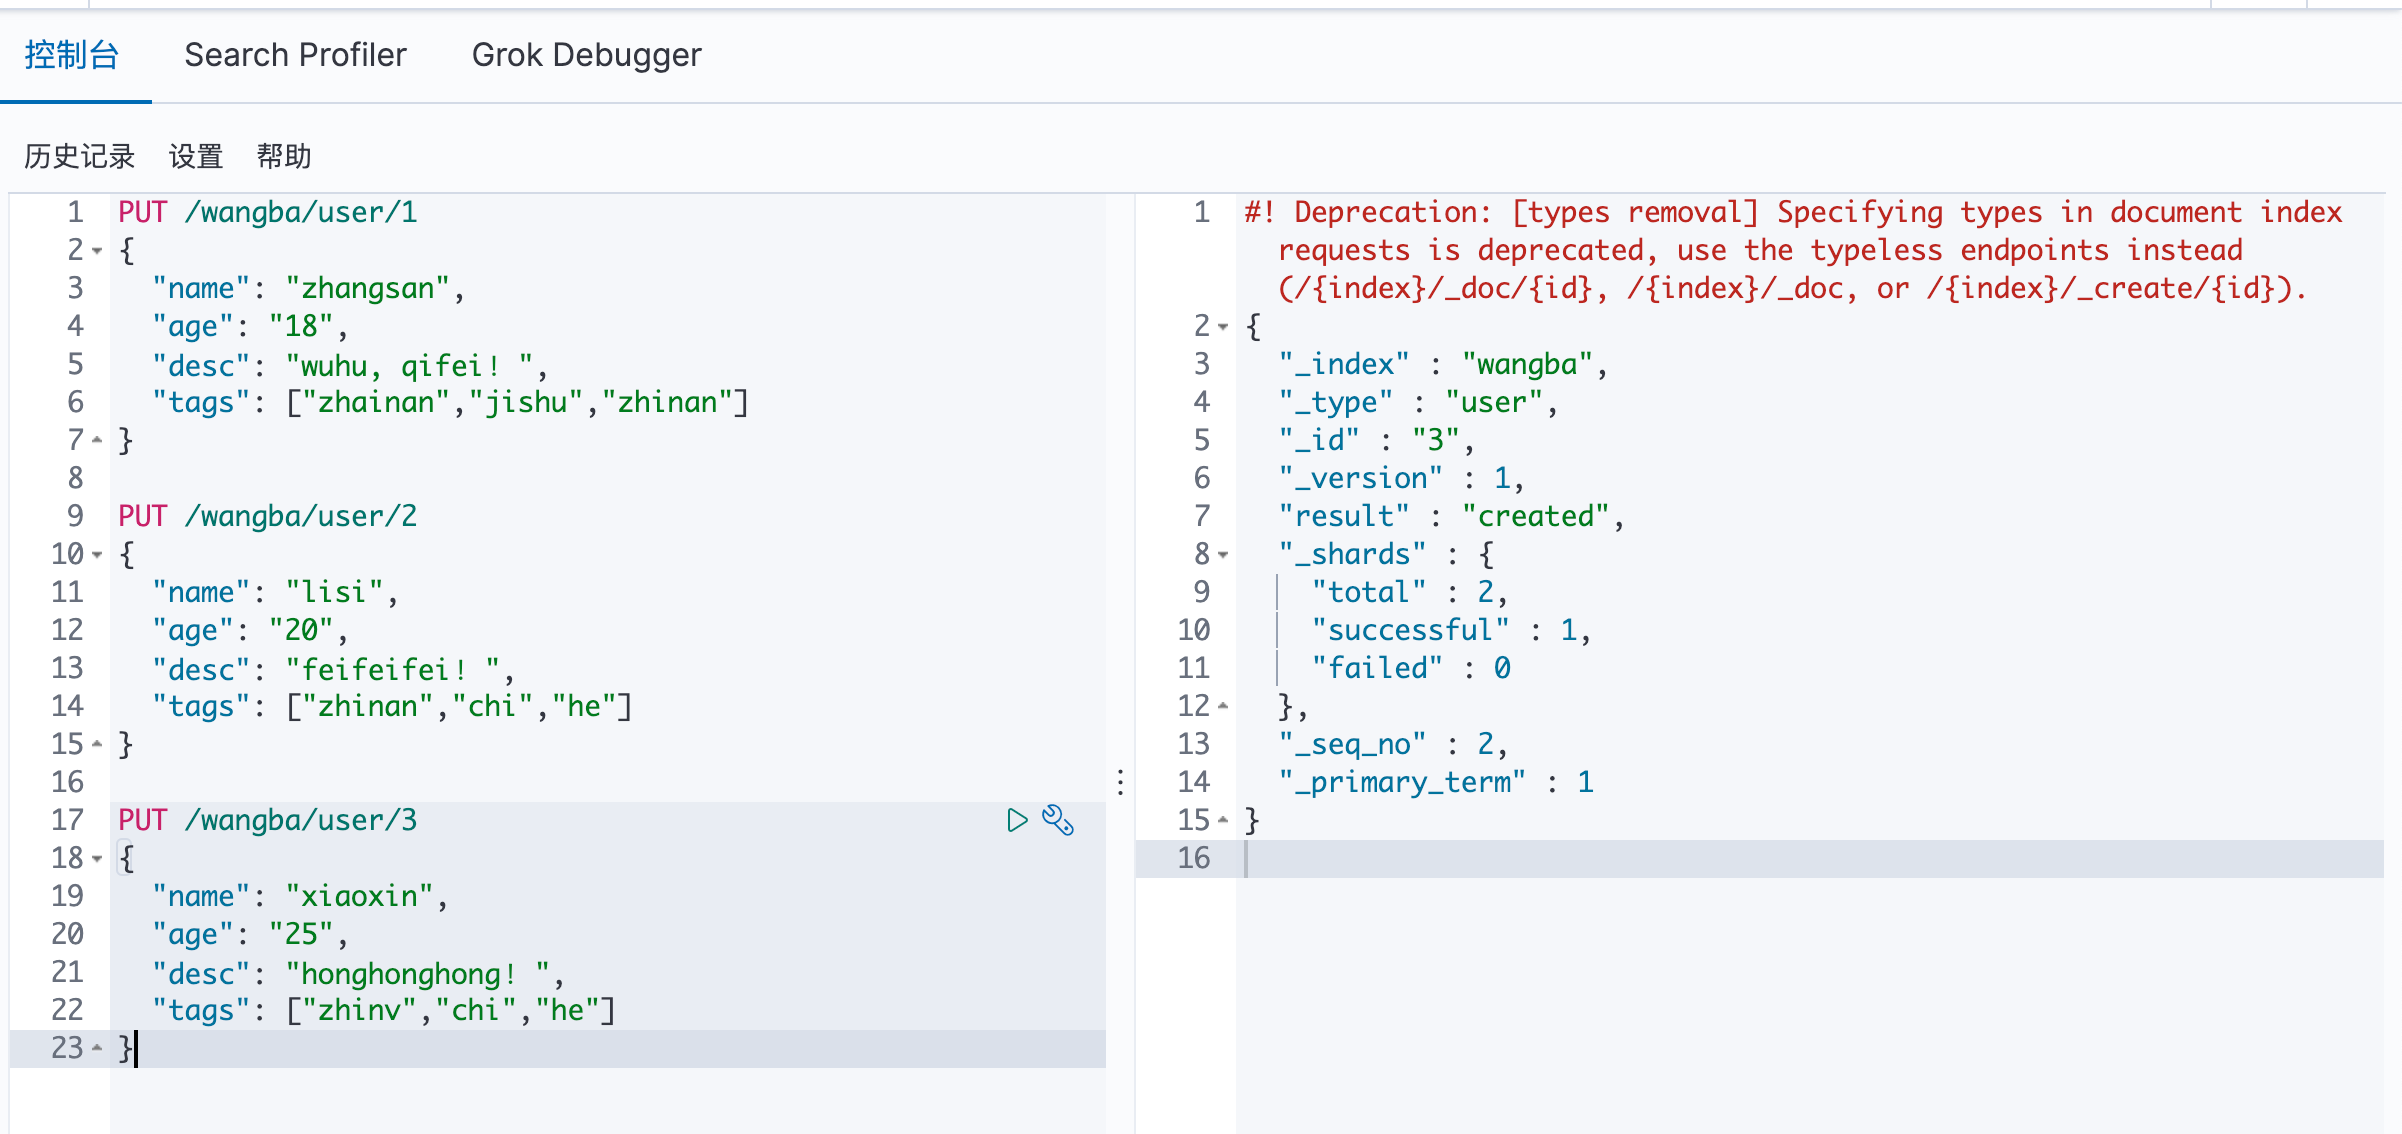The height and width of the screenshot is (1134, 2402).
Task: Select the 控制台 console tab
Action: pos(72,55)
